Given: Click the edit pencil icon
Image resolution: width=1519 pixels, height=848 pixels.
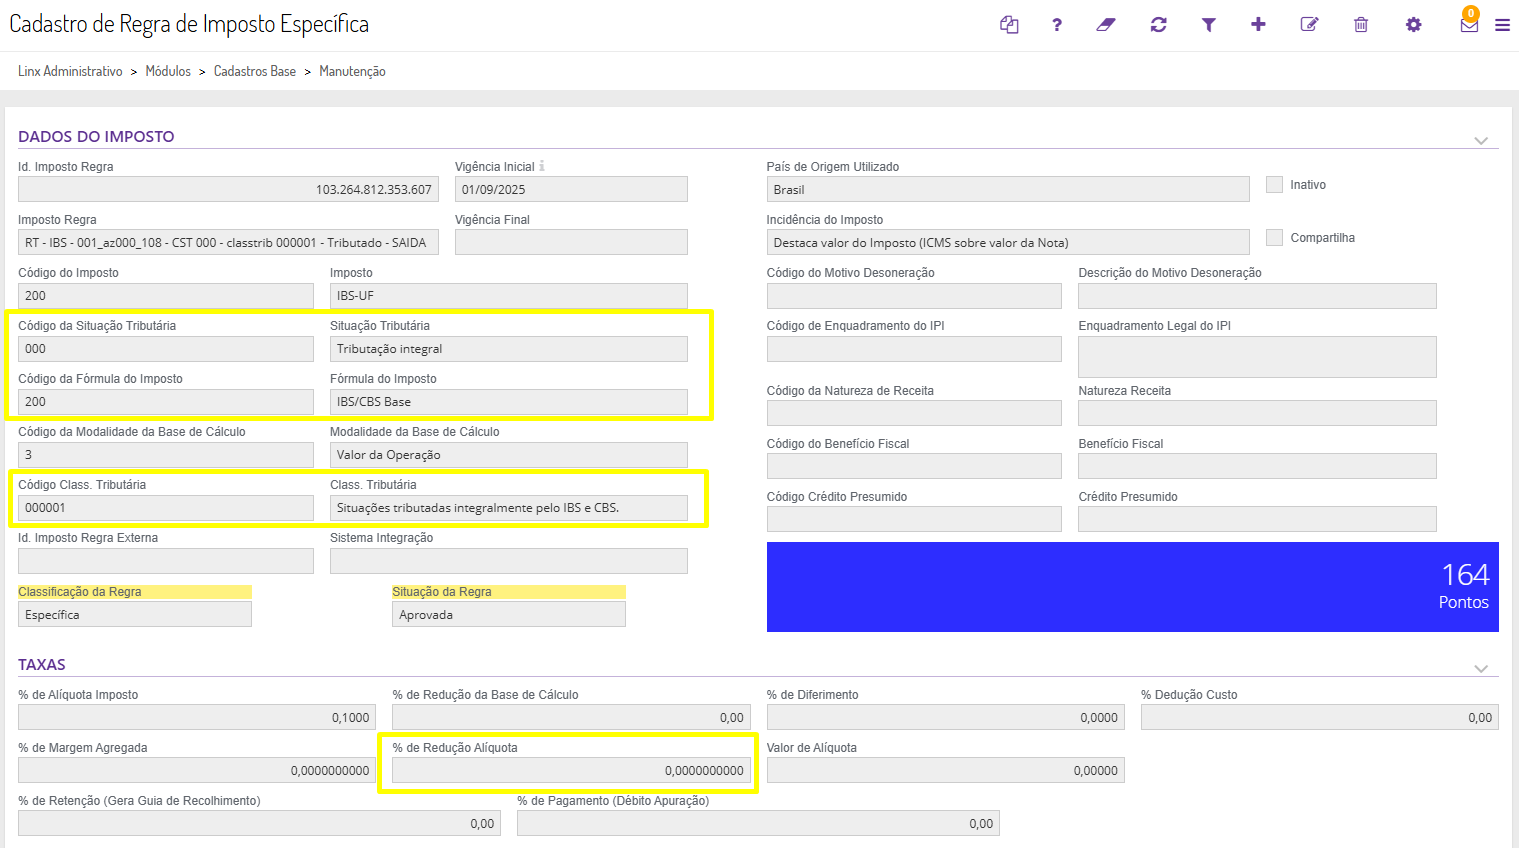Looking at the screenshot, I should pos(1309,25).
